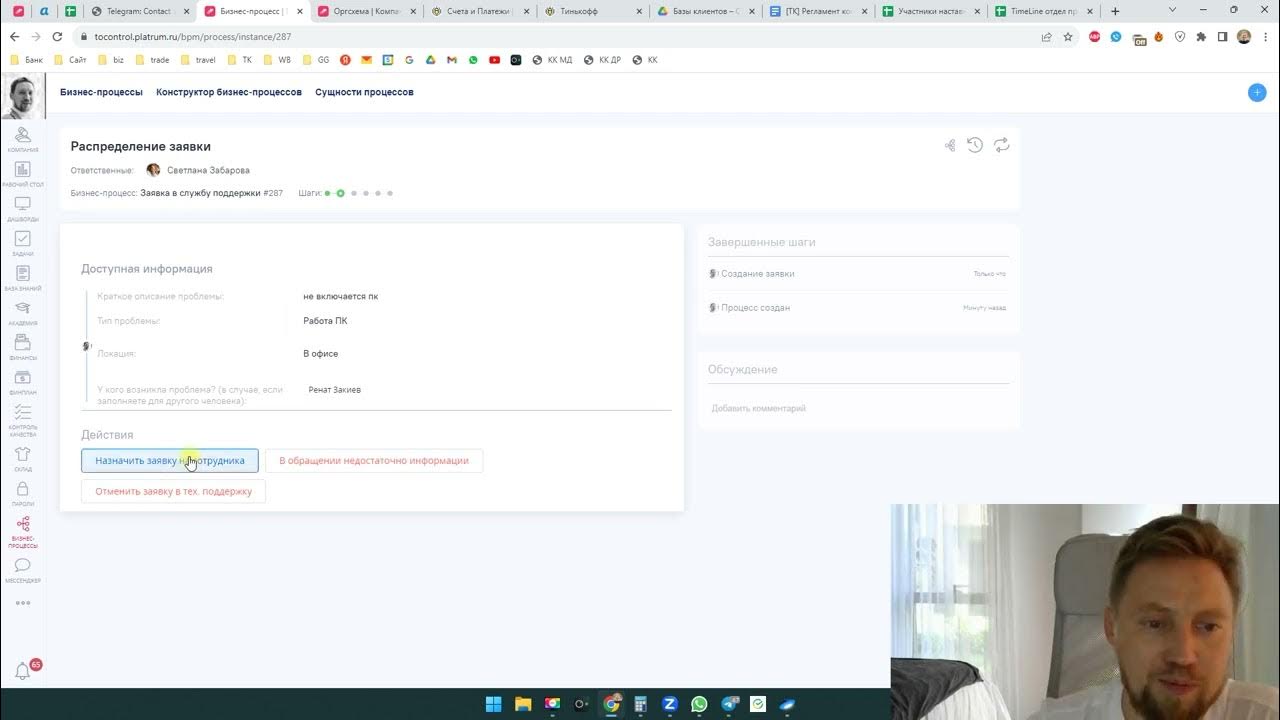Switch to Telegram: Contact browser tab
Screen dimensions: 1280x720
pos(139,11)
